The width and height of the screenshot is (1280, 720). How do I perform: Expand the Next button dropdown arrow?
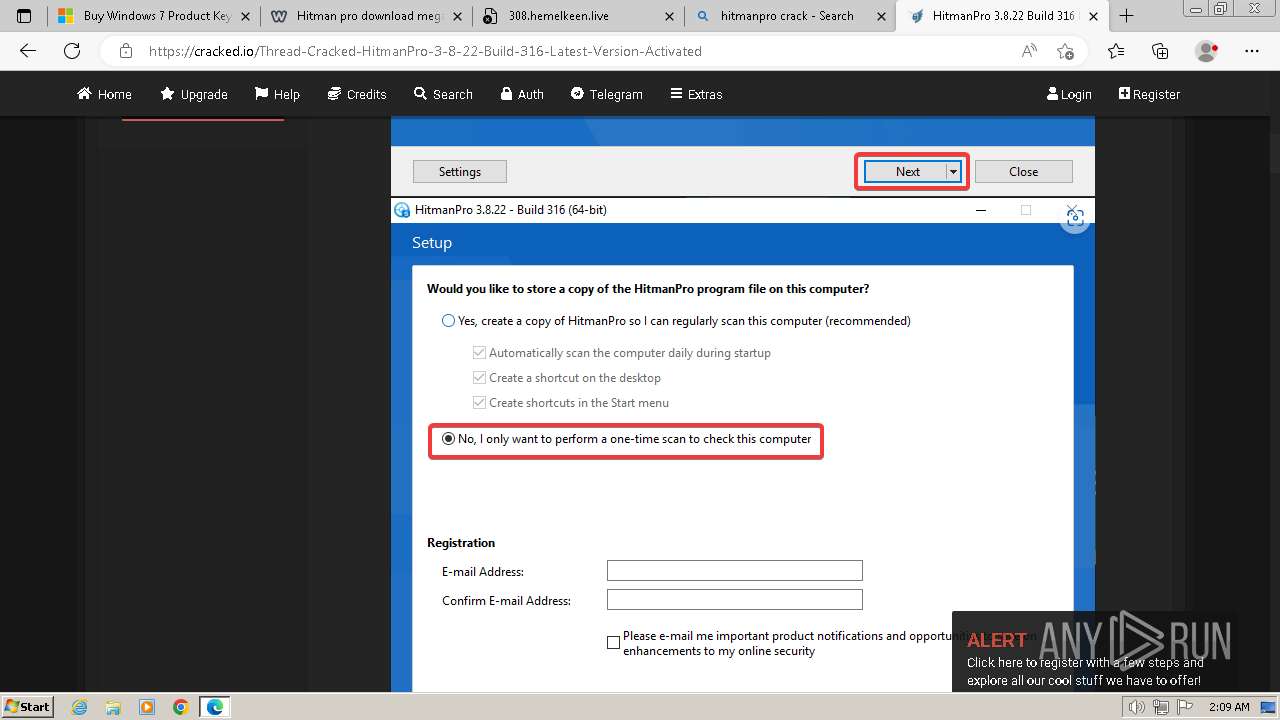954,172
